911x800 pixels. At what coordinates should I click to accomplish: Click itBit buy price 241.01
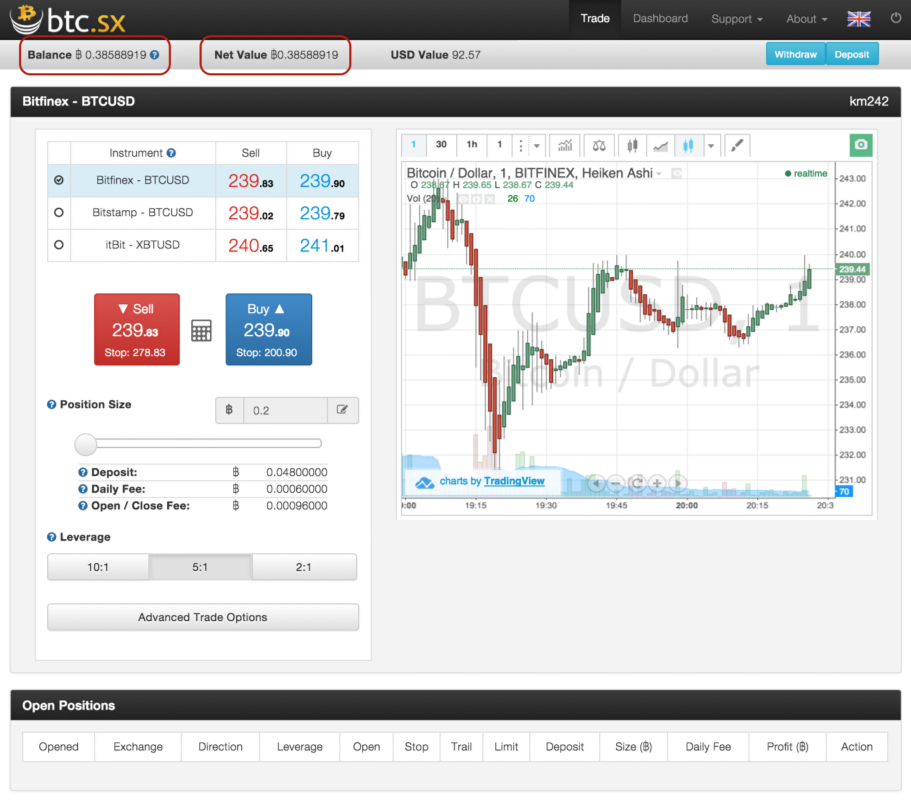[x=322, y=246]
